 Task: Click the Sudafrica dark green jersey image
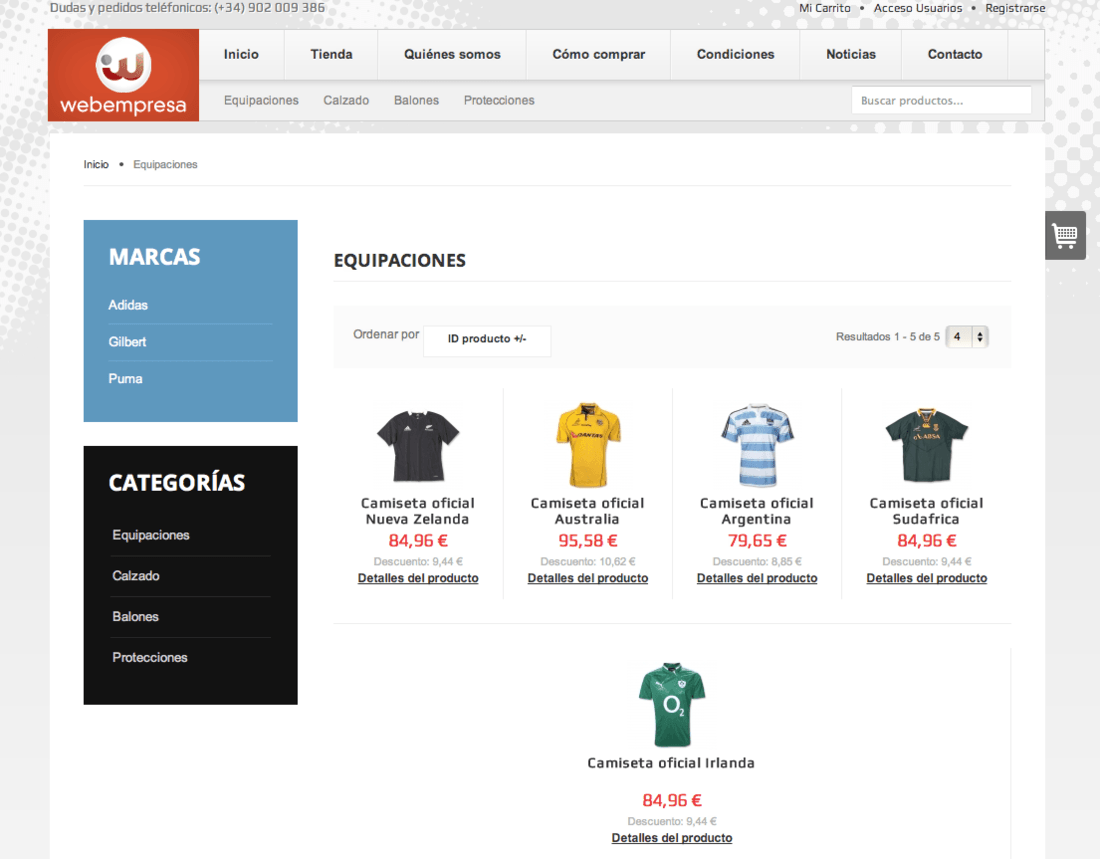click(x=927, y=445)
